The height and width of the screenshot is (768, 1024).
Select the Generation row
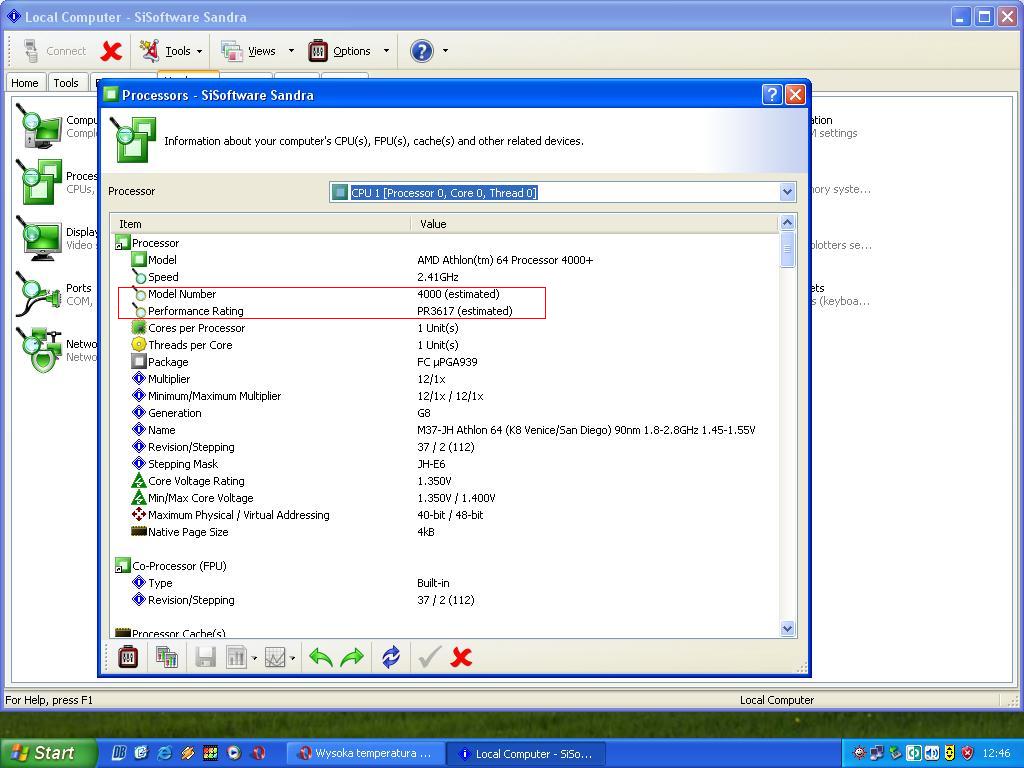click(x=444, y=413)
